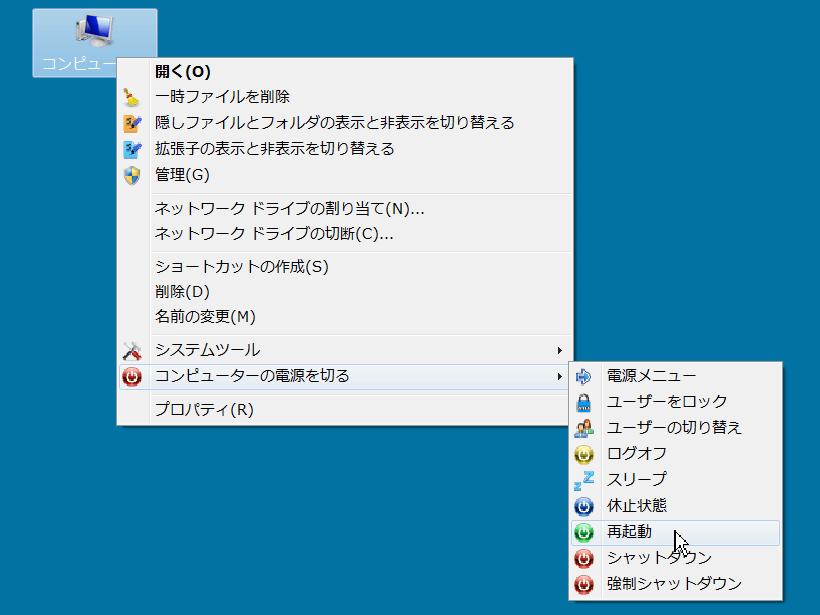Screen dimensions: 820x615
Task: Expand the システムツール submenu arrow
Action: click(559, 350)
